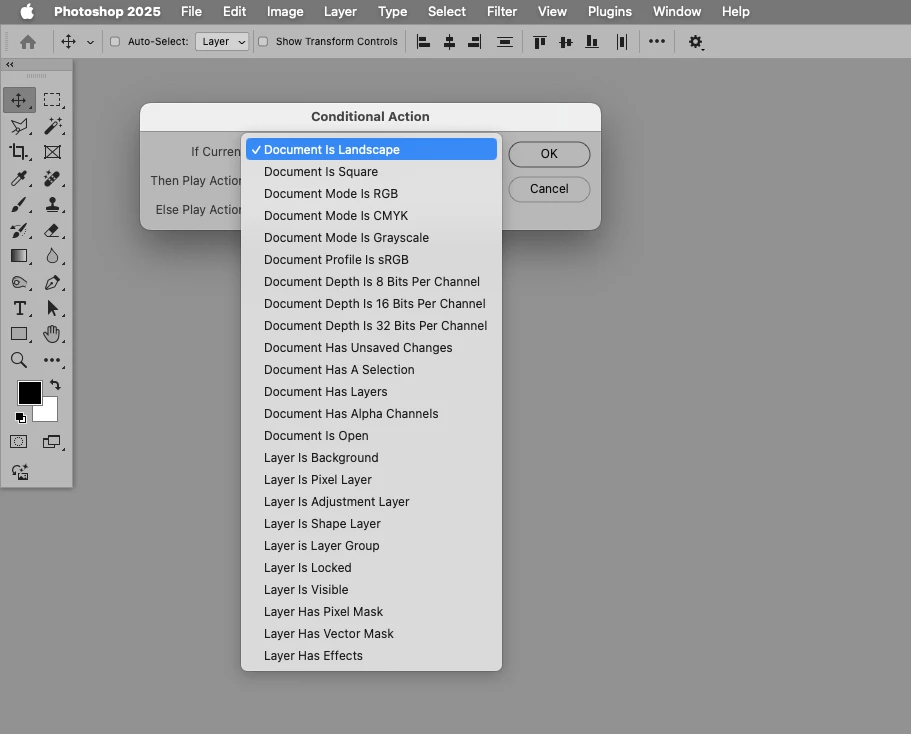
Task: Open Auto-Select Layer dropdown
Action: coord(222,42)
